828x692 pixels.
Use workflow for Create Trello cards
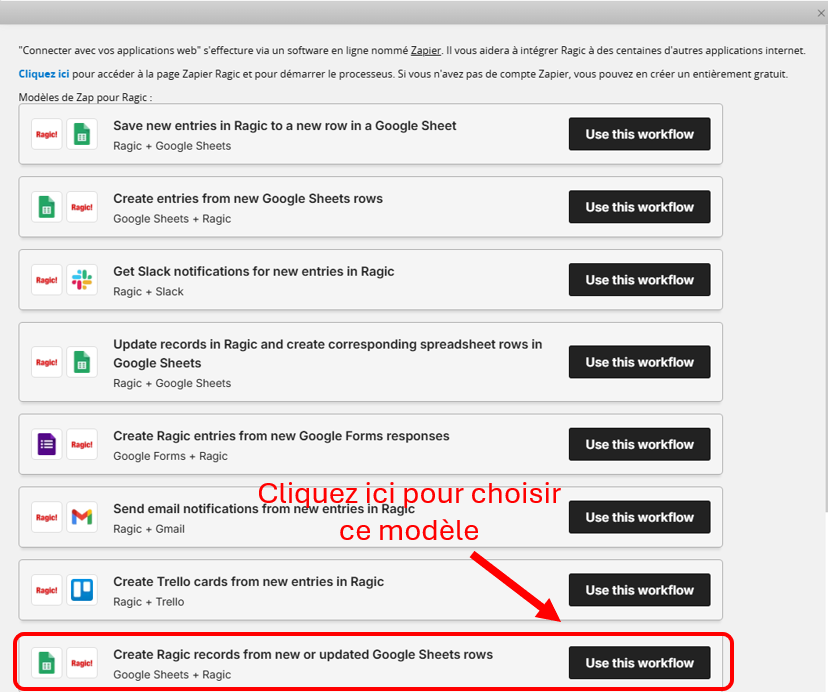639,590
